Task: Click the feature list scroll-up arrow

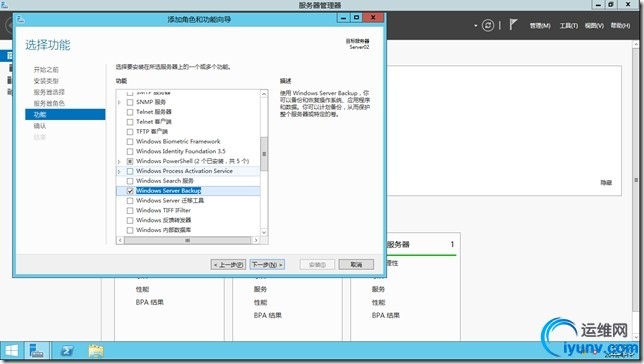Action: coord(264,94)
